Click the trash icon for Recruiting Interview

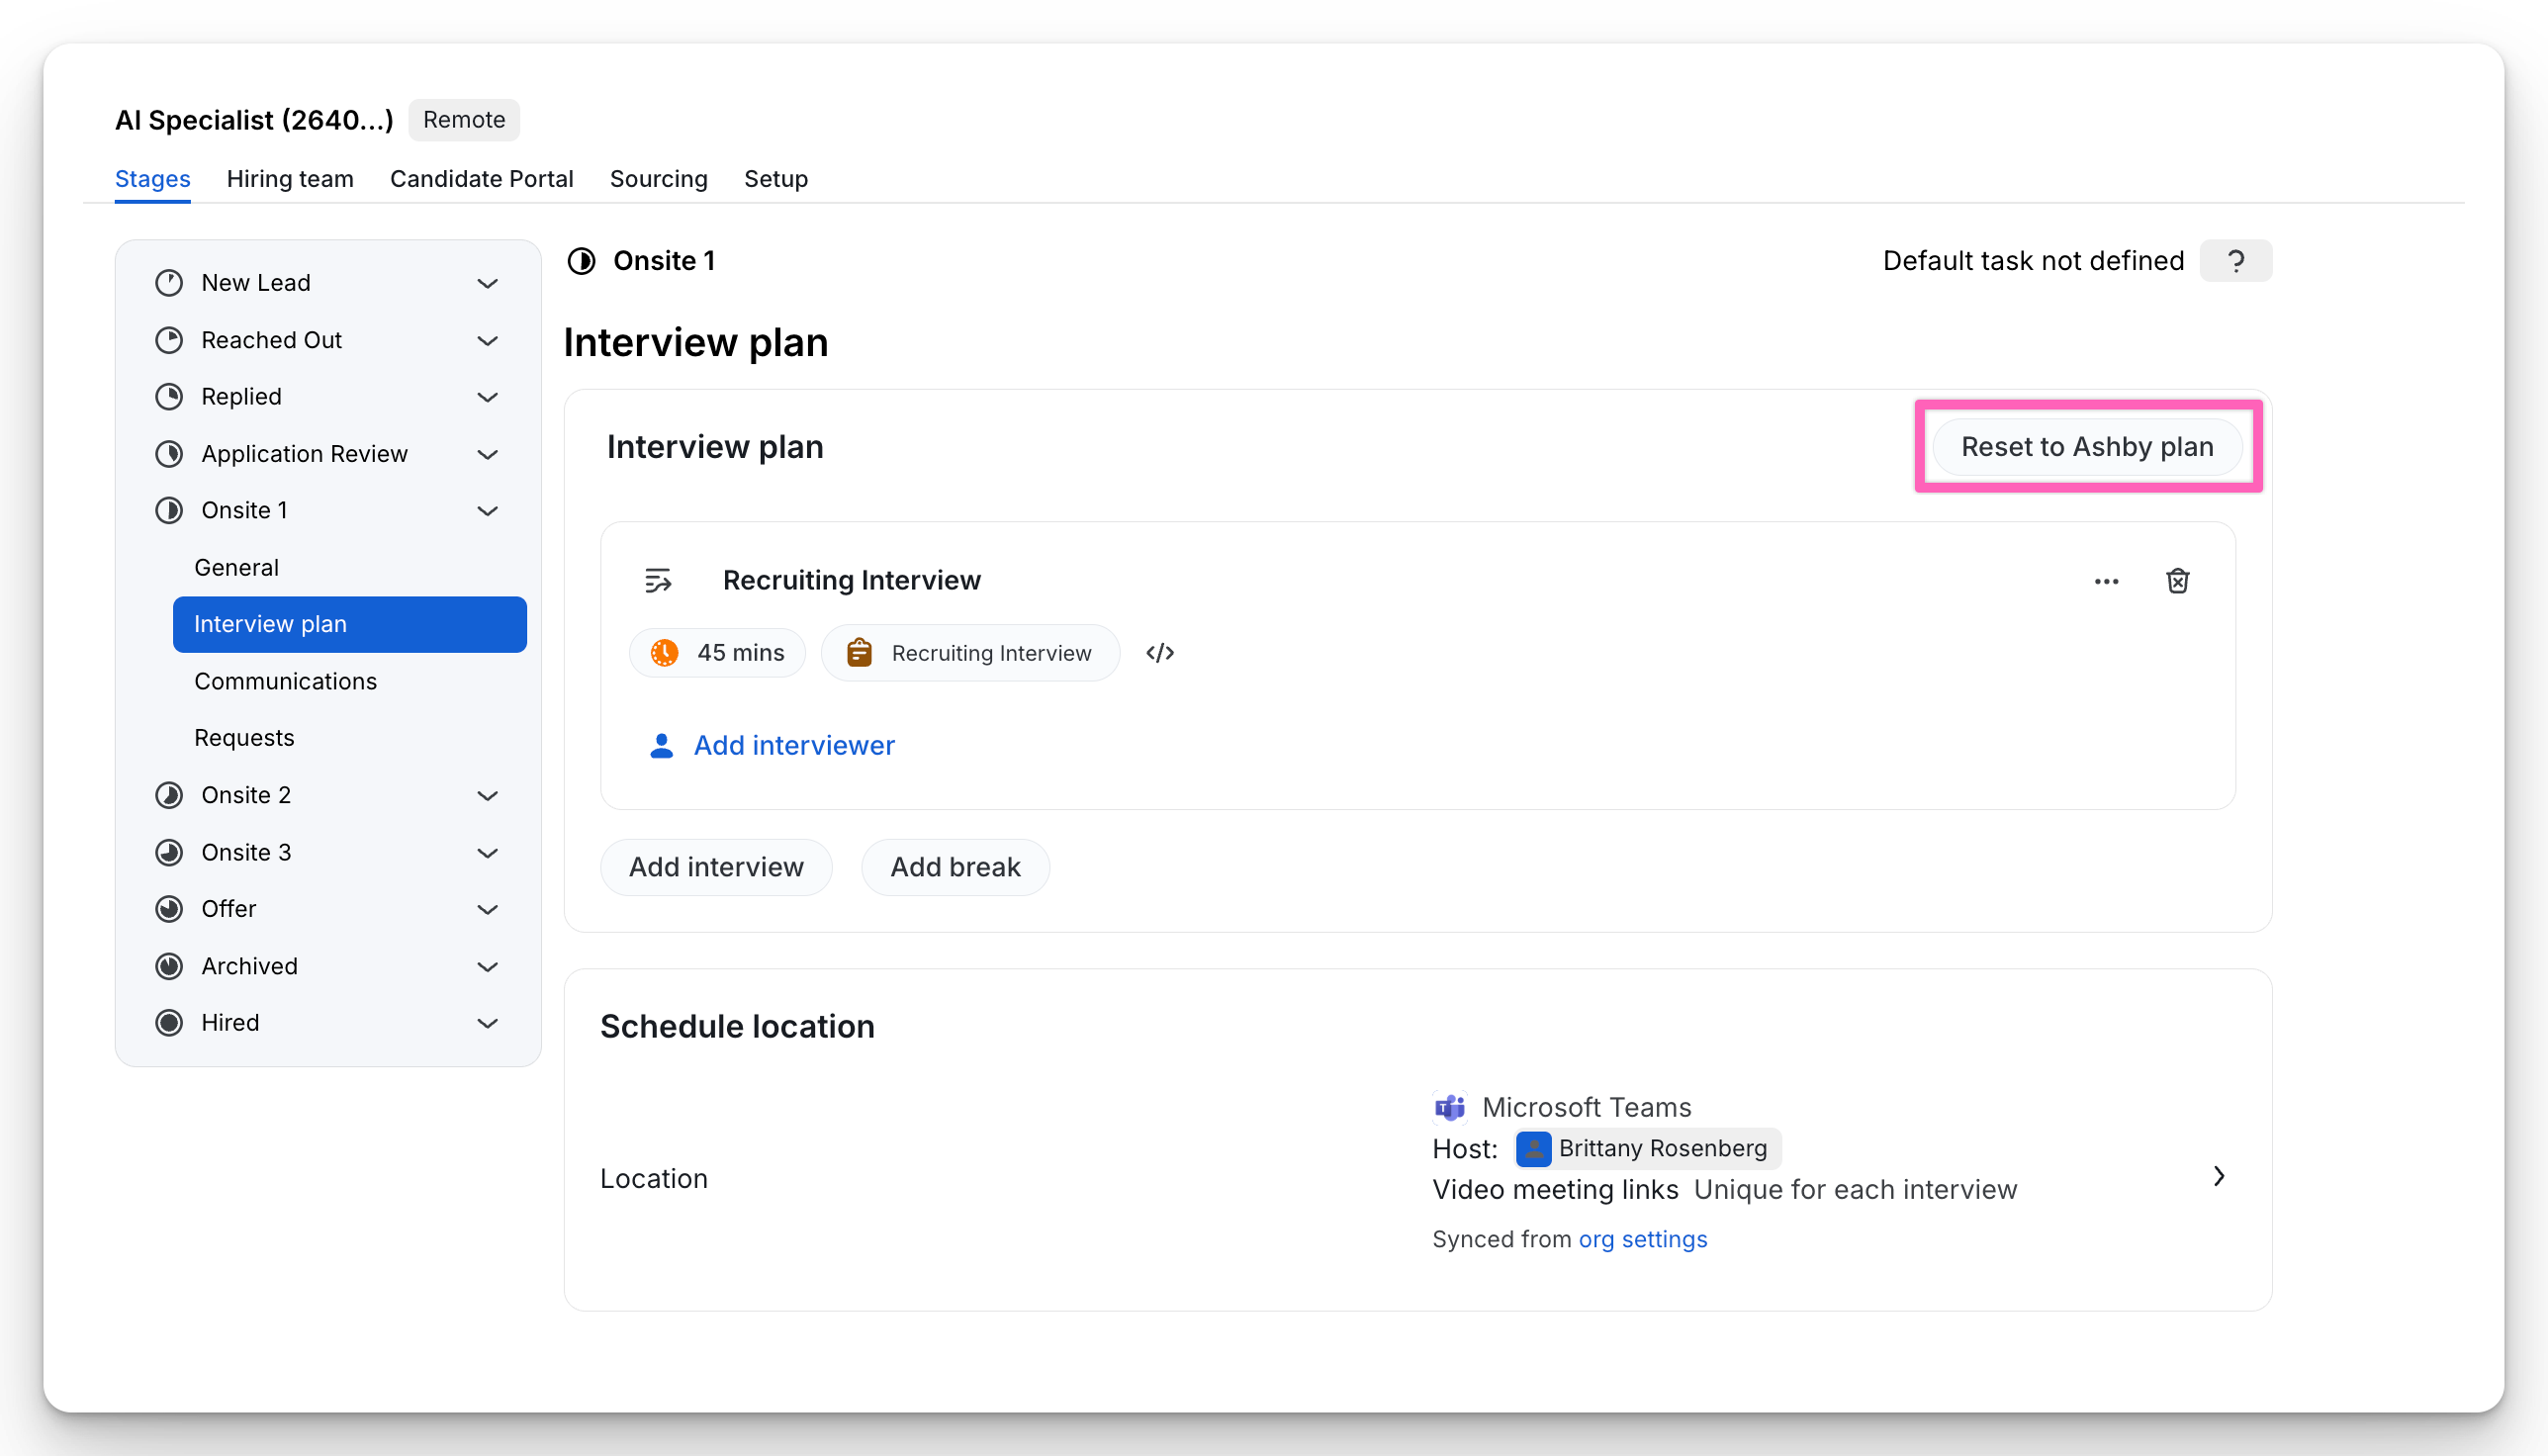(x=2177, y=581)
